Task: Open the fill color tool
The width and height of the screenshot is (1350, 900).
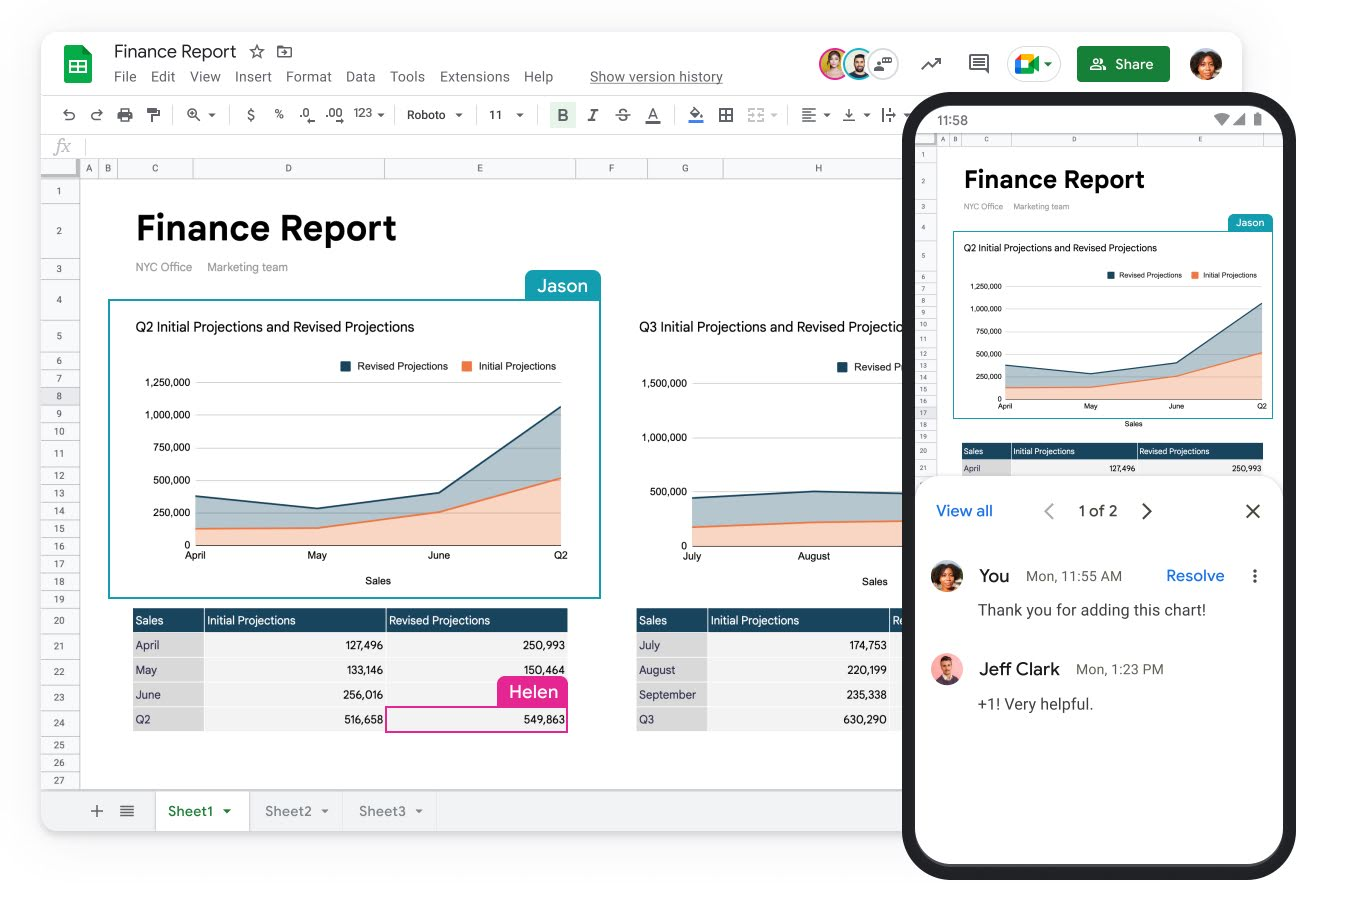Action: [695, 114]
